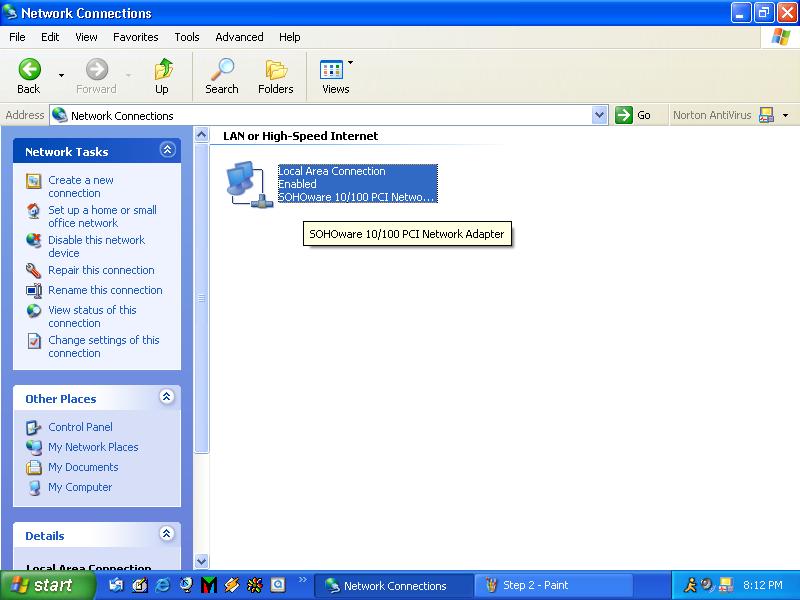
Task: Open the Views dropdown arrow
Action: coord(351,63)
